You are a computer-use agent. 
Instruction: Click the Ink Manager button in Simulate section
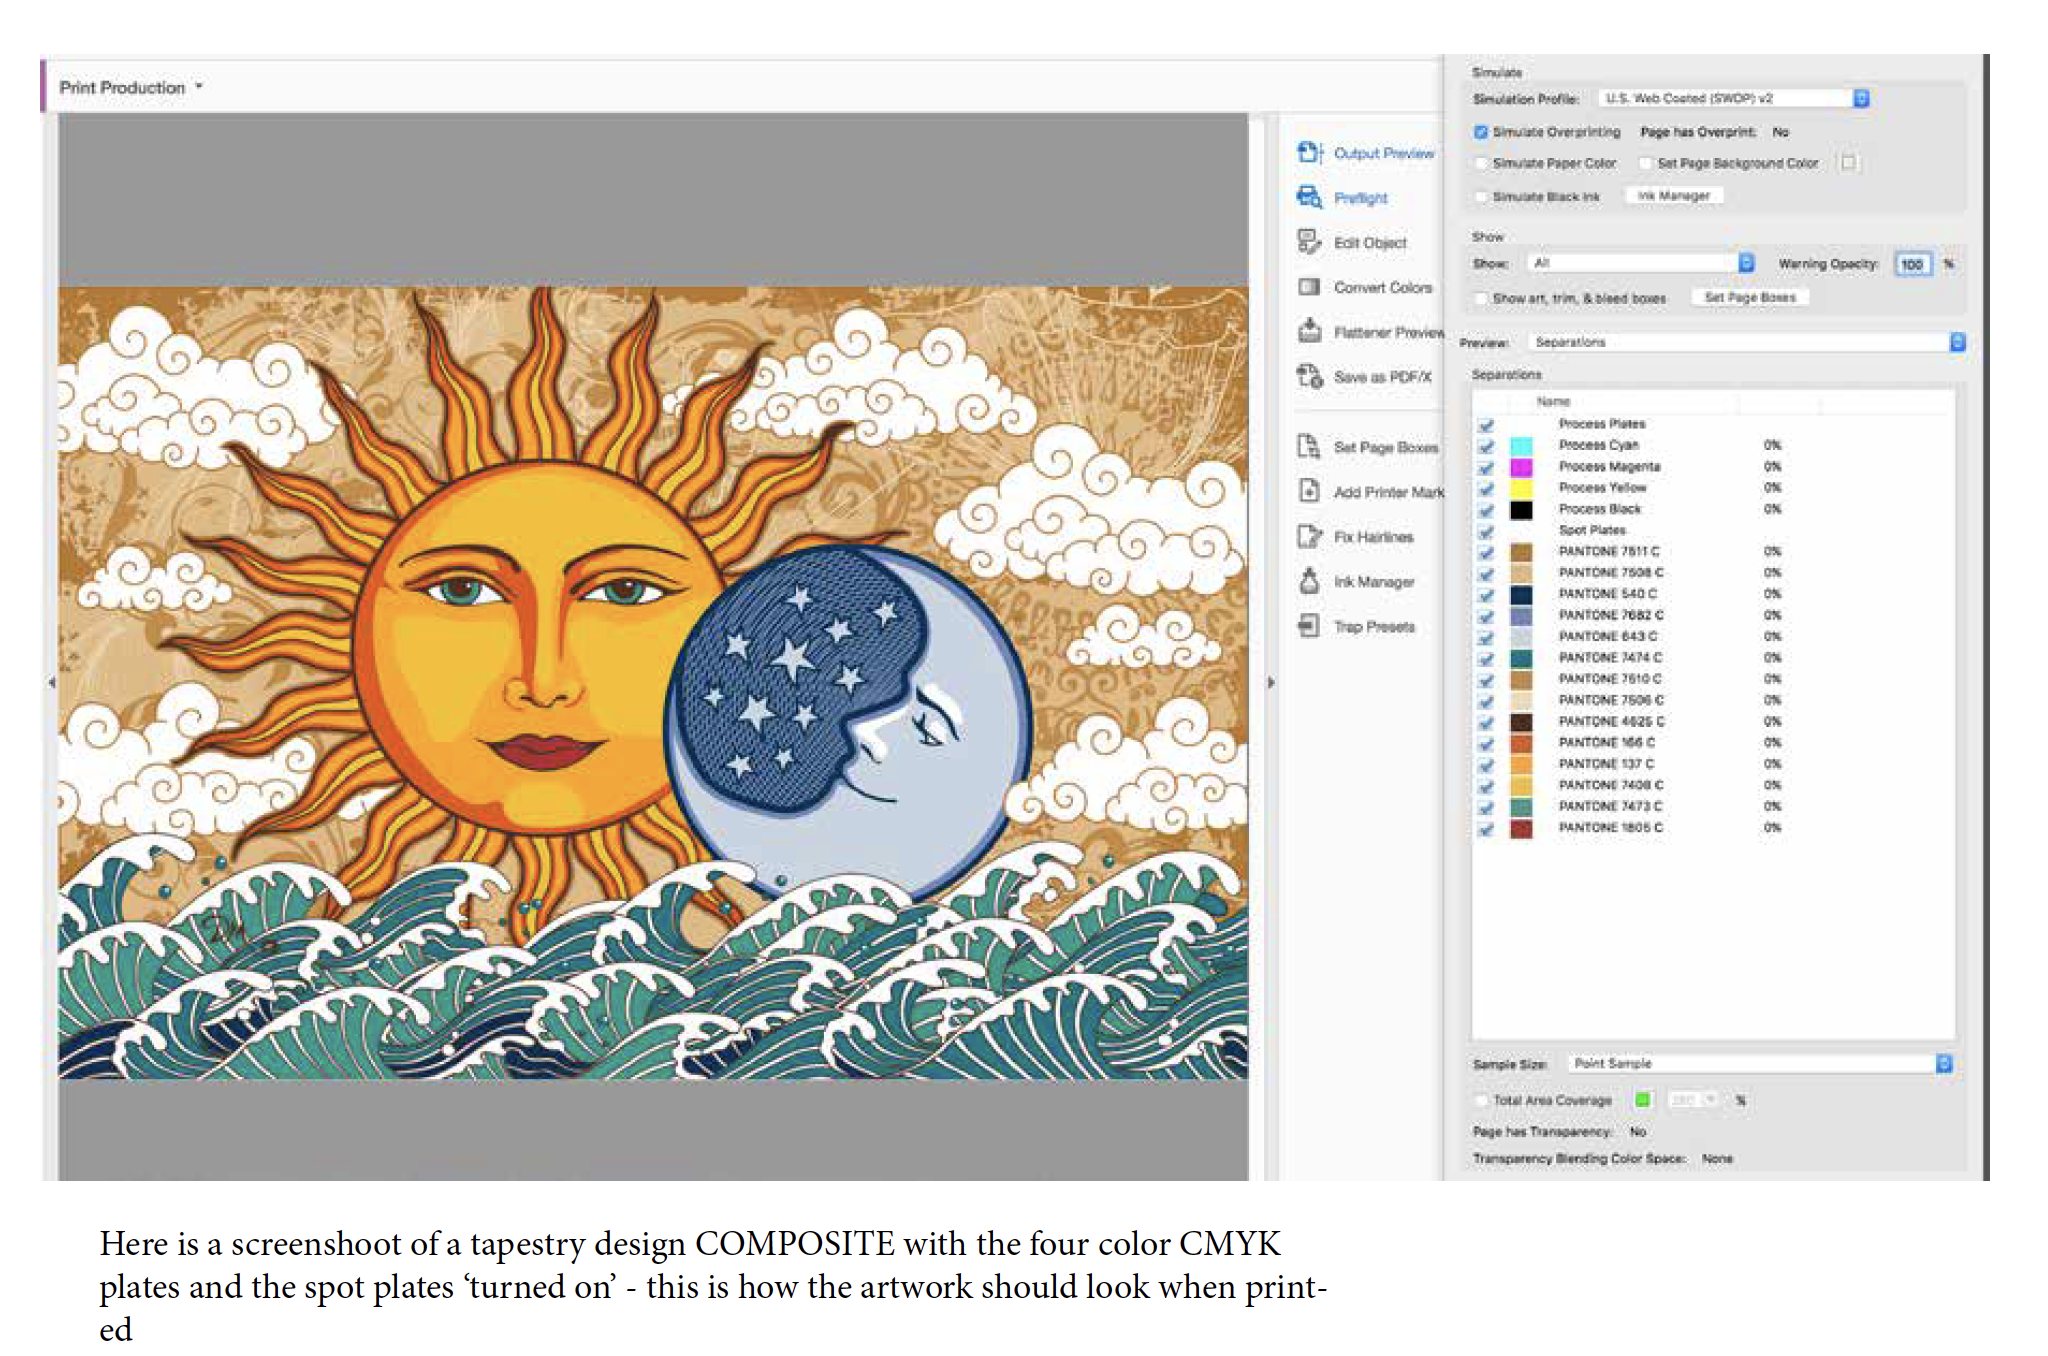click(x=1673, y=196)
